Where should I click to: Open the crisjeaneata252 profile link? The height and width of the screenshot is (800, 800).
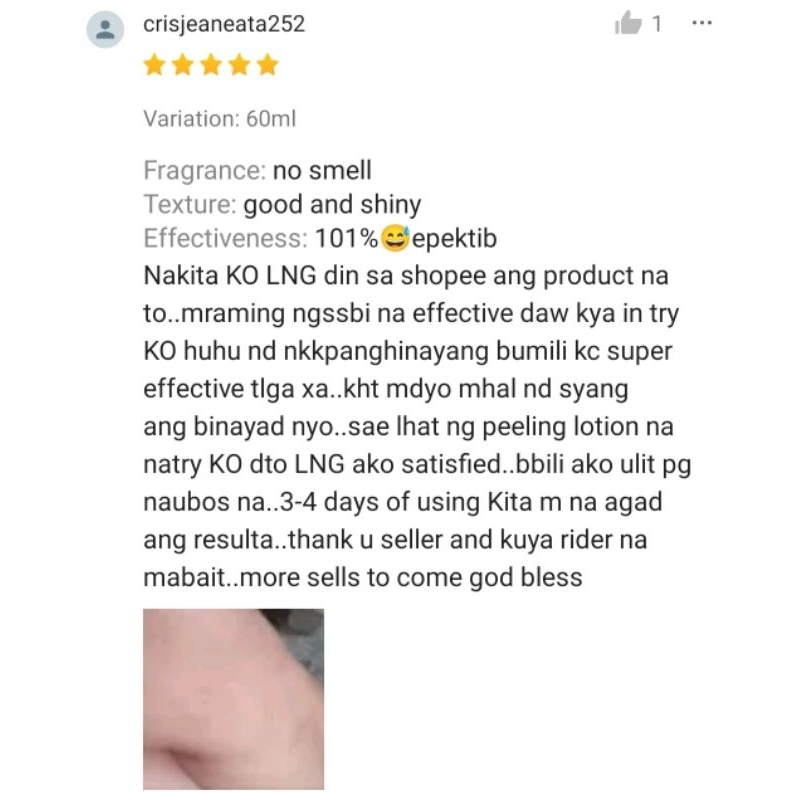click(x=224, y=24)
